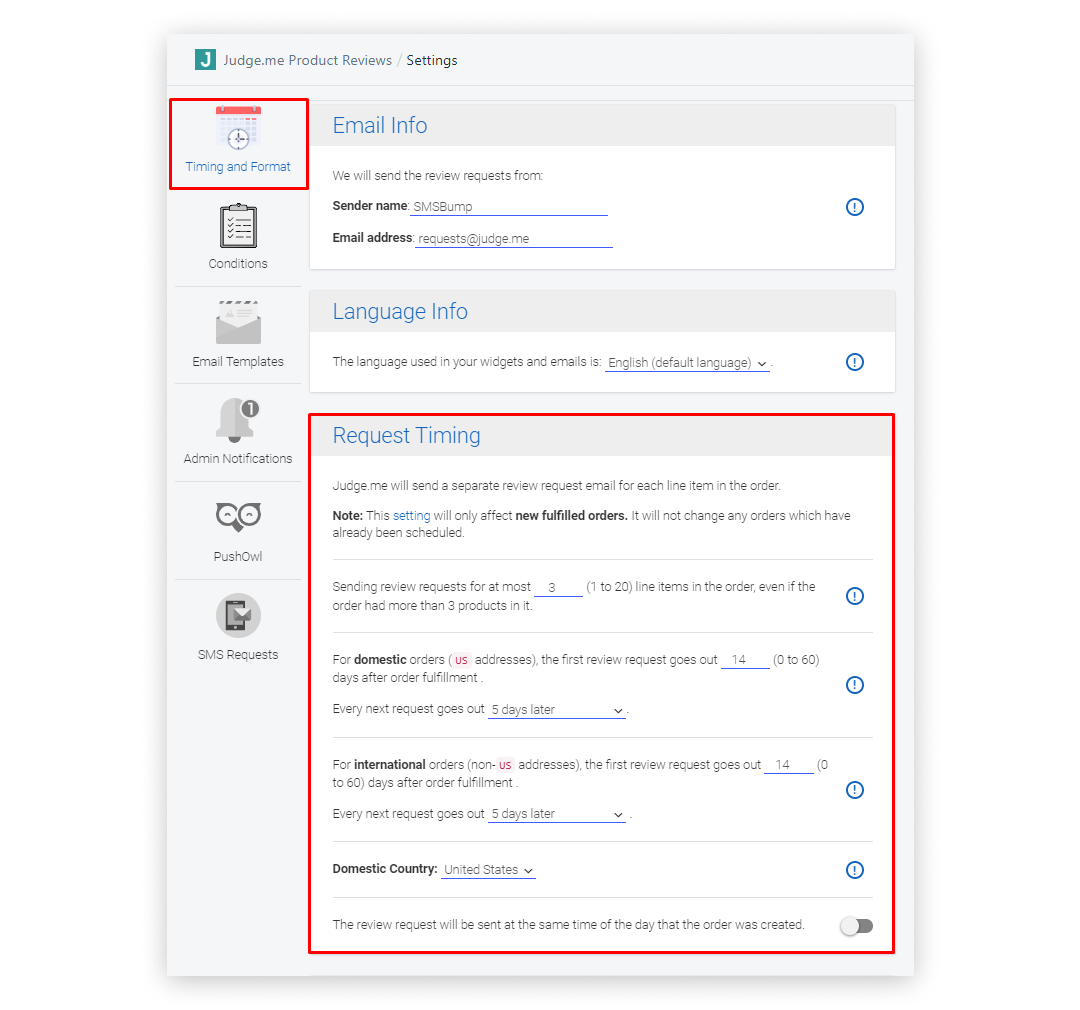Click the maximum line items input field
1080x1010 pixels.
[559, 588]
